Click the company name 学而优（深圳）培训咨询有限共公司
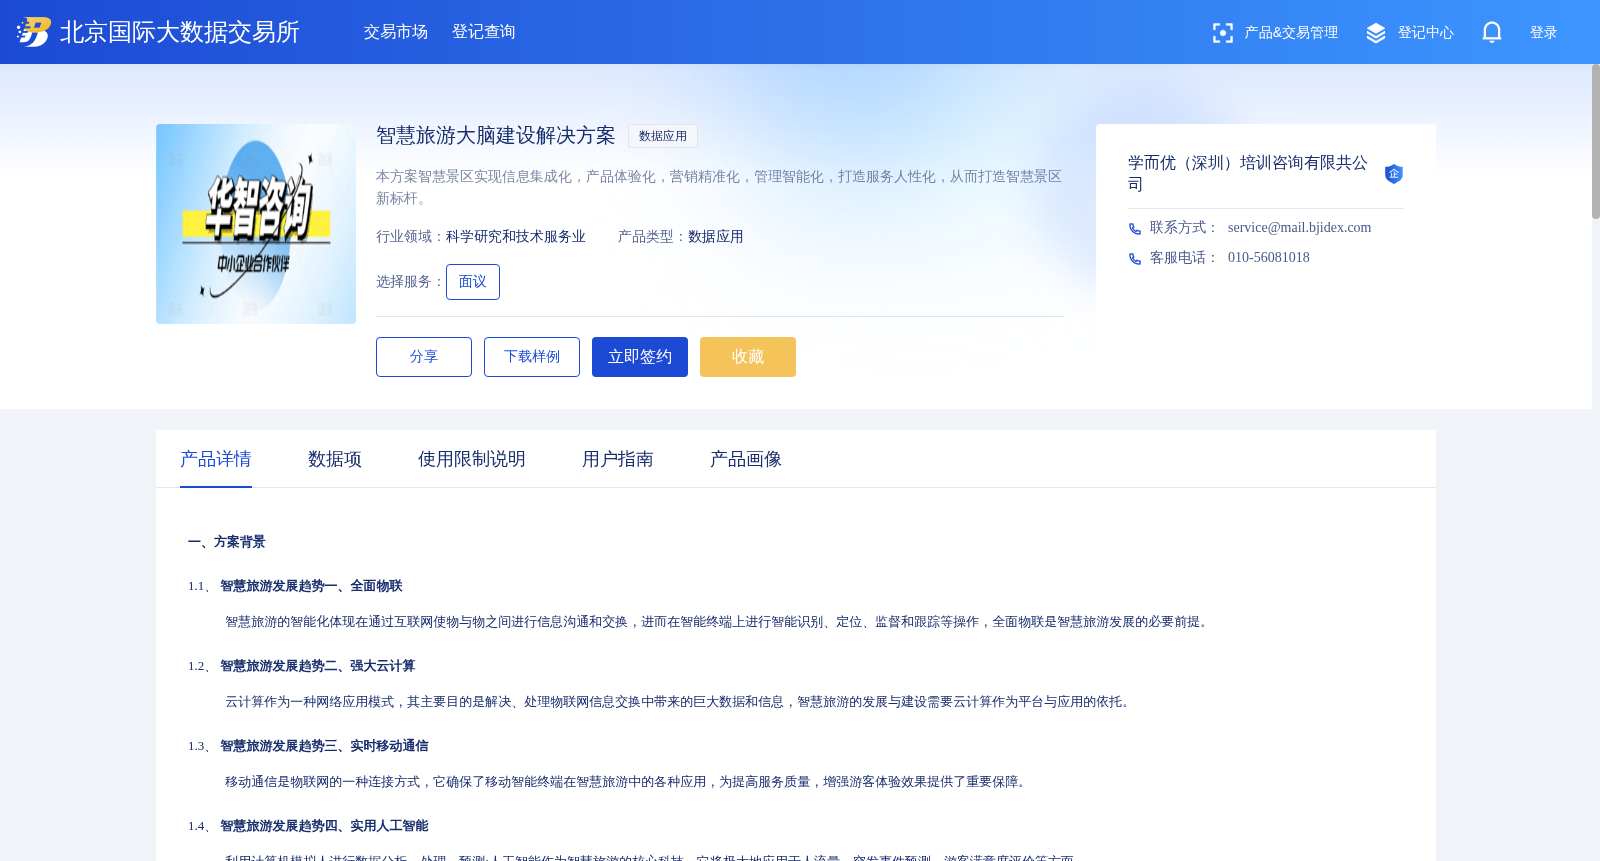The width and height of the screenshot is (1600, 861). click(x=1248, y=173)
